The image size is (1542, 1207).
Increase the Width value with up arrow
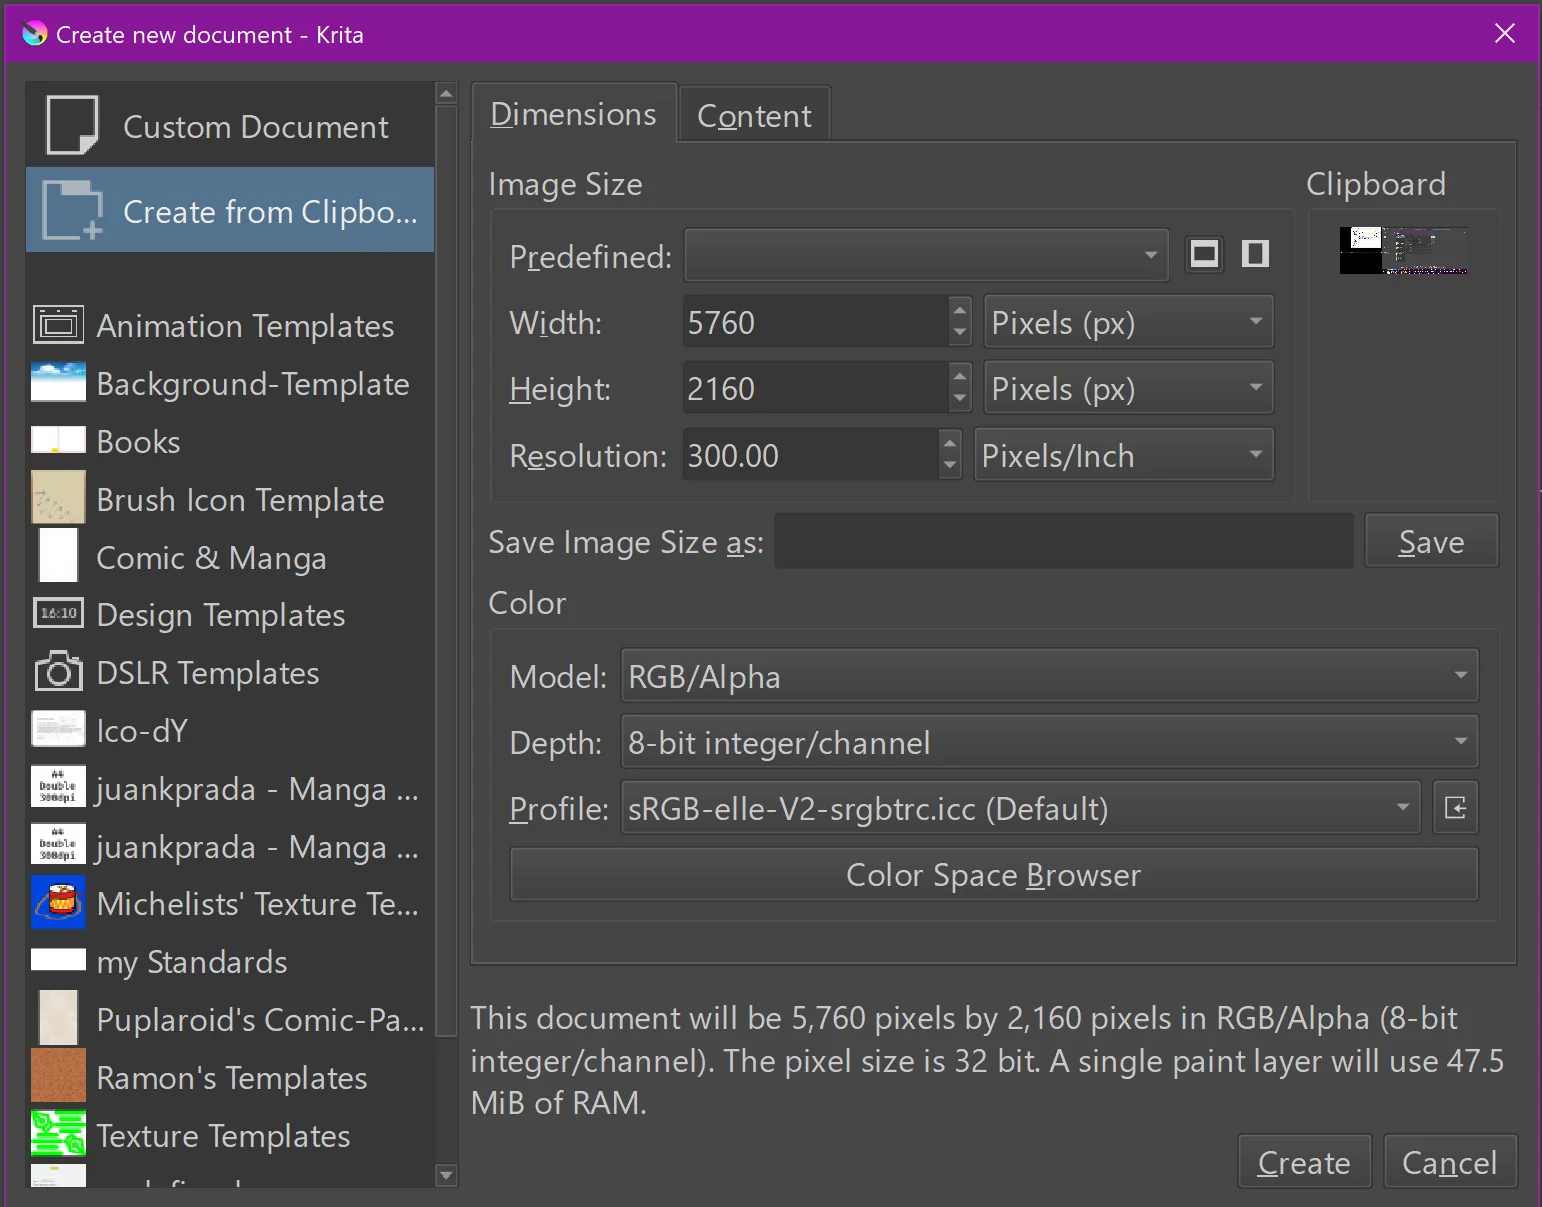tap(960, 309)
